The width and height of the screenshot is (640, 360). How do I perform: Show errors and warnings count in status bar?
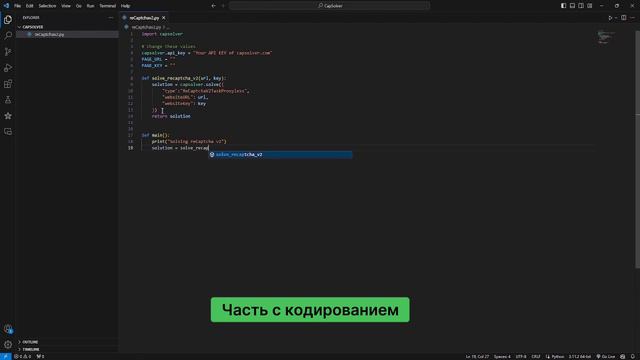pos(22,356)
